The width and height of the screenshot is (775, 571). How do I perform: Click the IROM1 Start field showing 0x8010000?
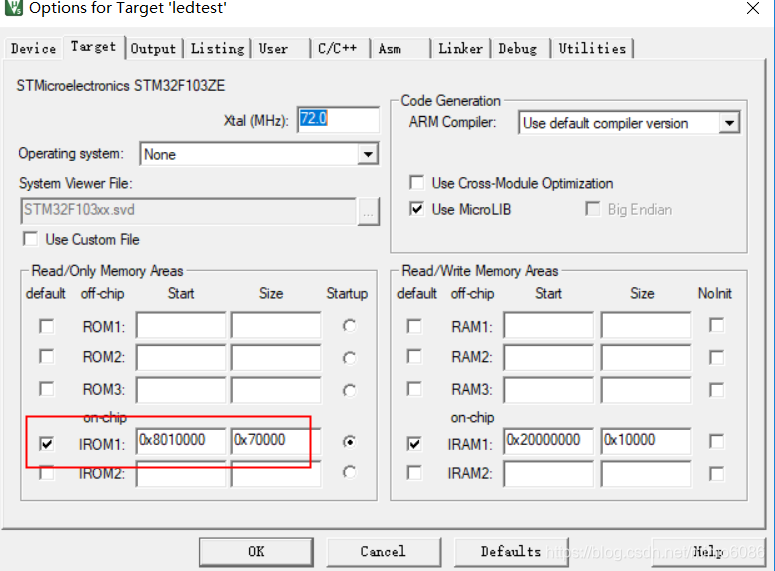(x=181, y=441)
